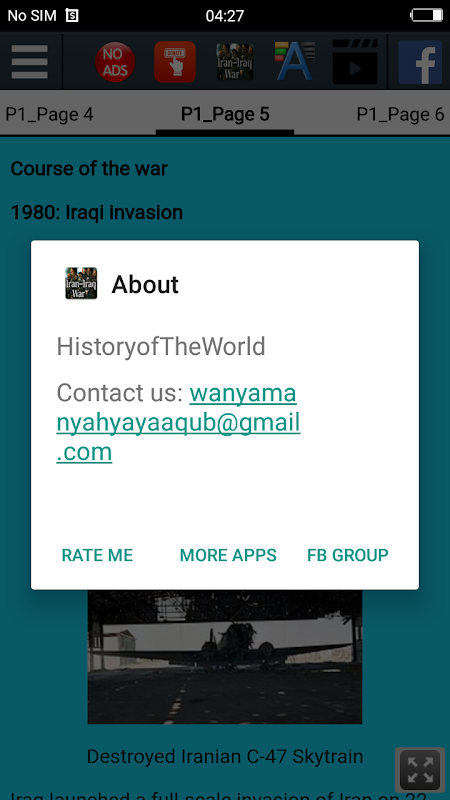Open the text font settings A icon
450x800 pixels.
294,62
